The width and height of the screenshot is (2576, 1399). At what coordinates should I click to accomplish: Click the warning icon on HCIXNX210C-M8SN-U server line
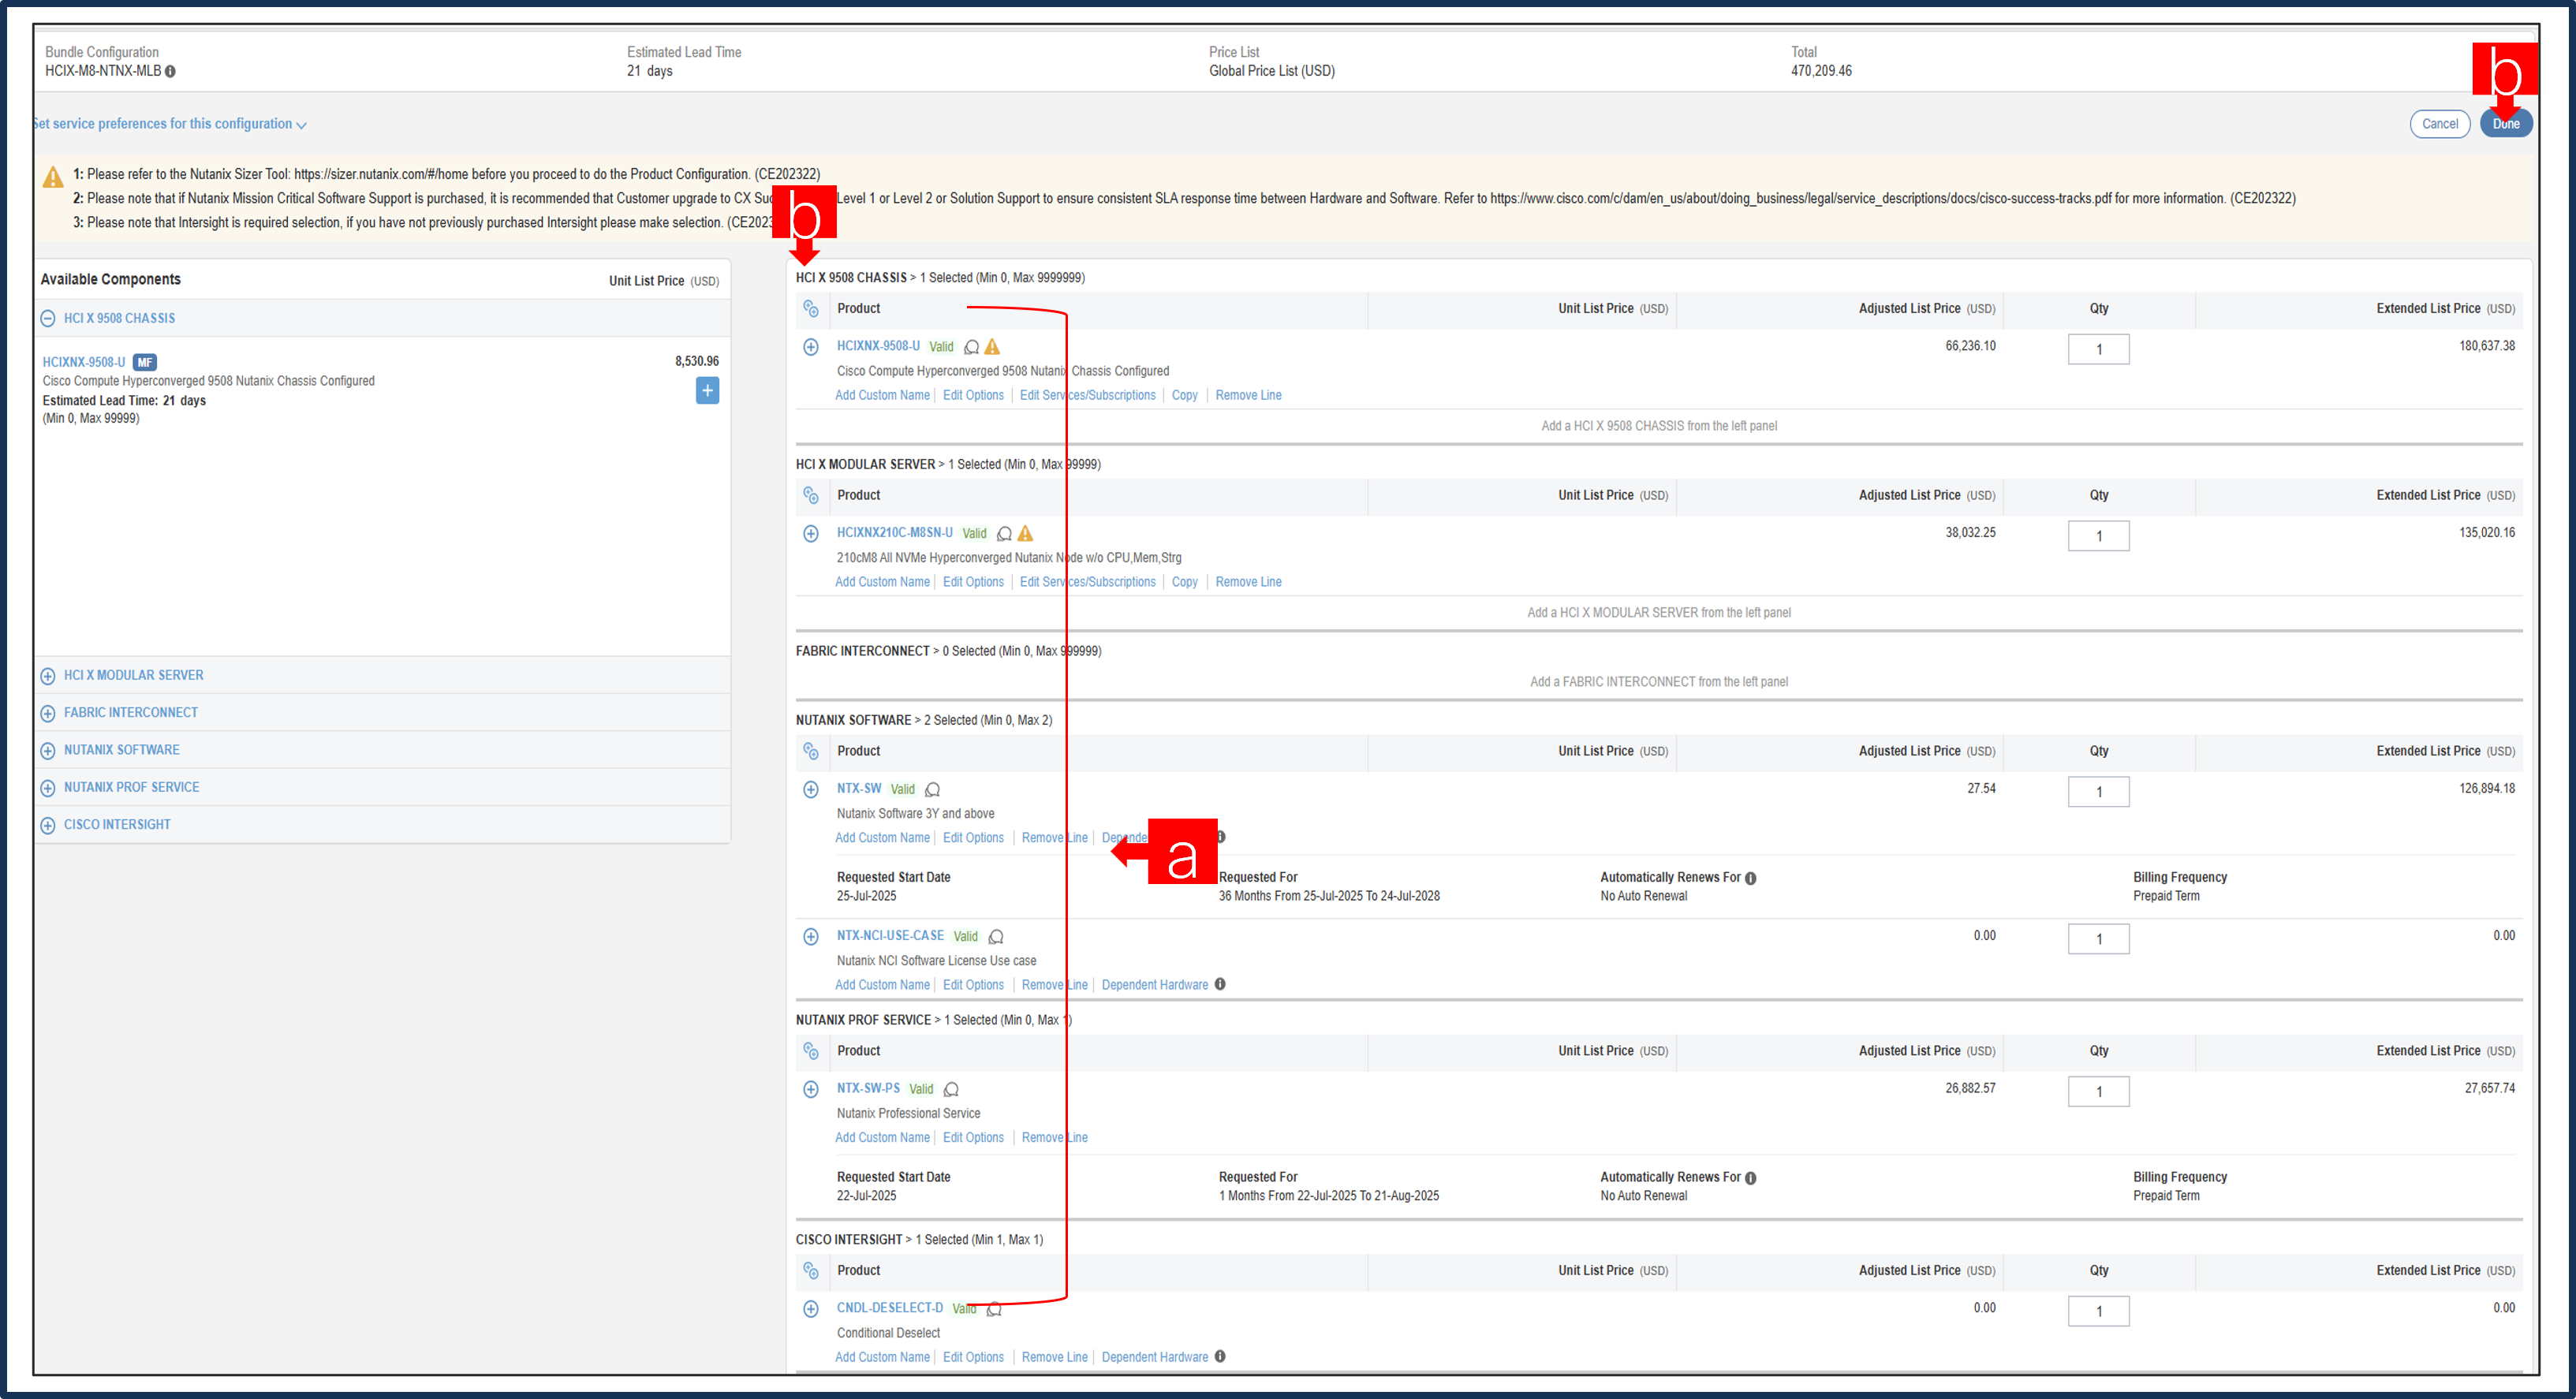pyautogui.click(x=1025, y=533)
